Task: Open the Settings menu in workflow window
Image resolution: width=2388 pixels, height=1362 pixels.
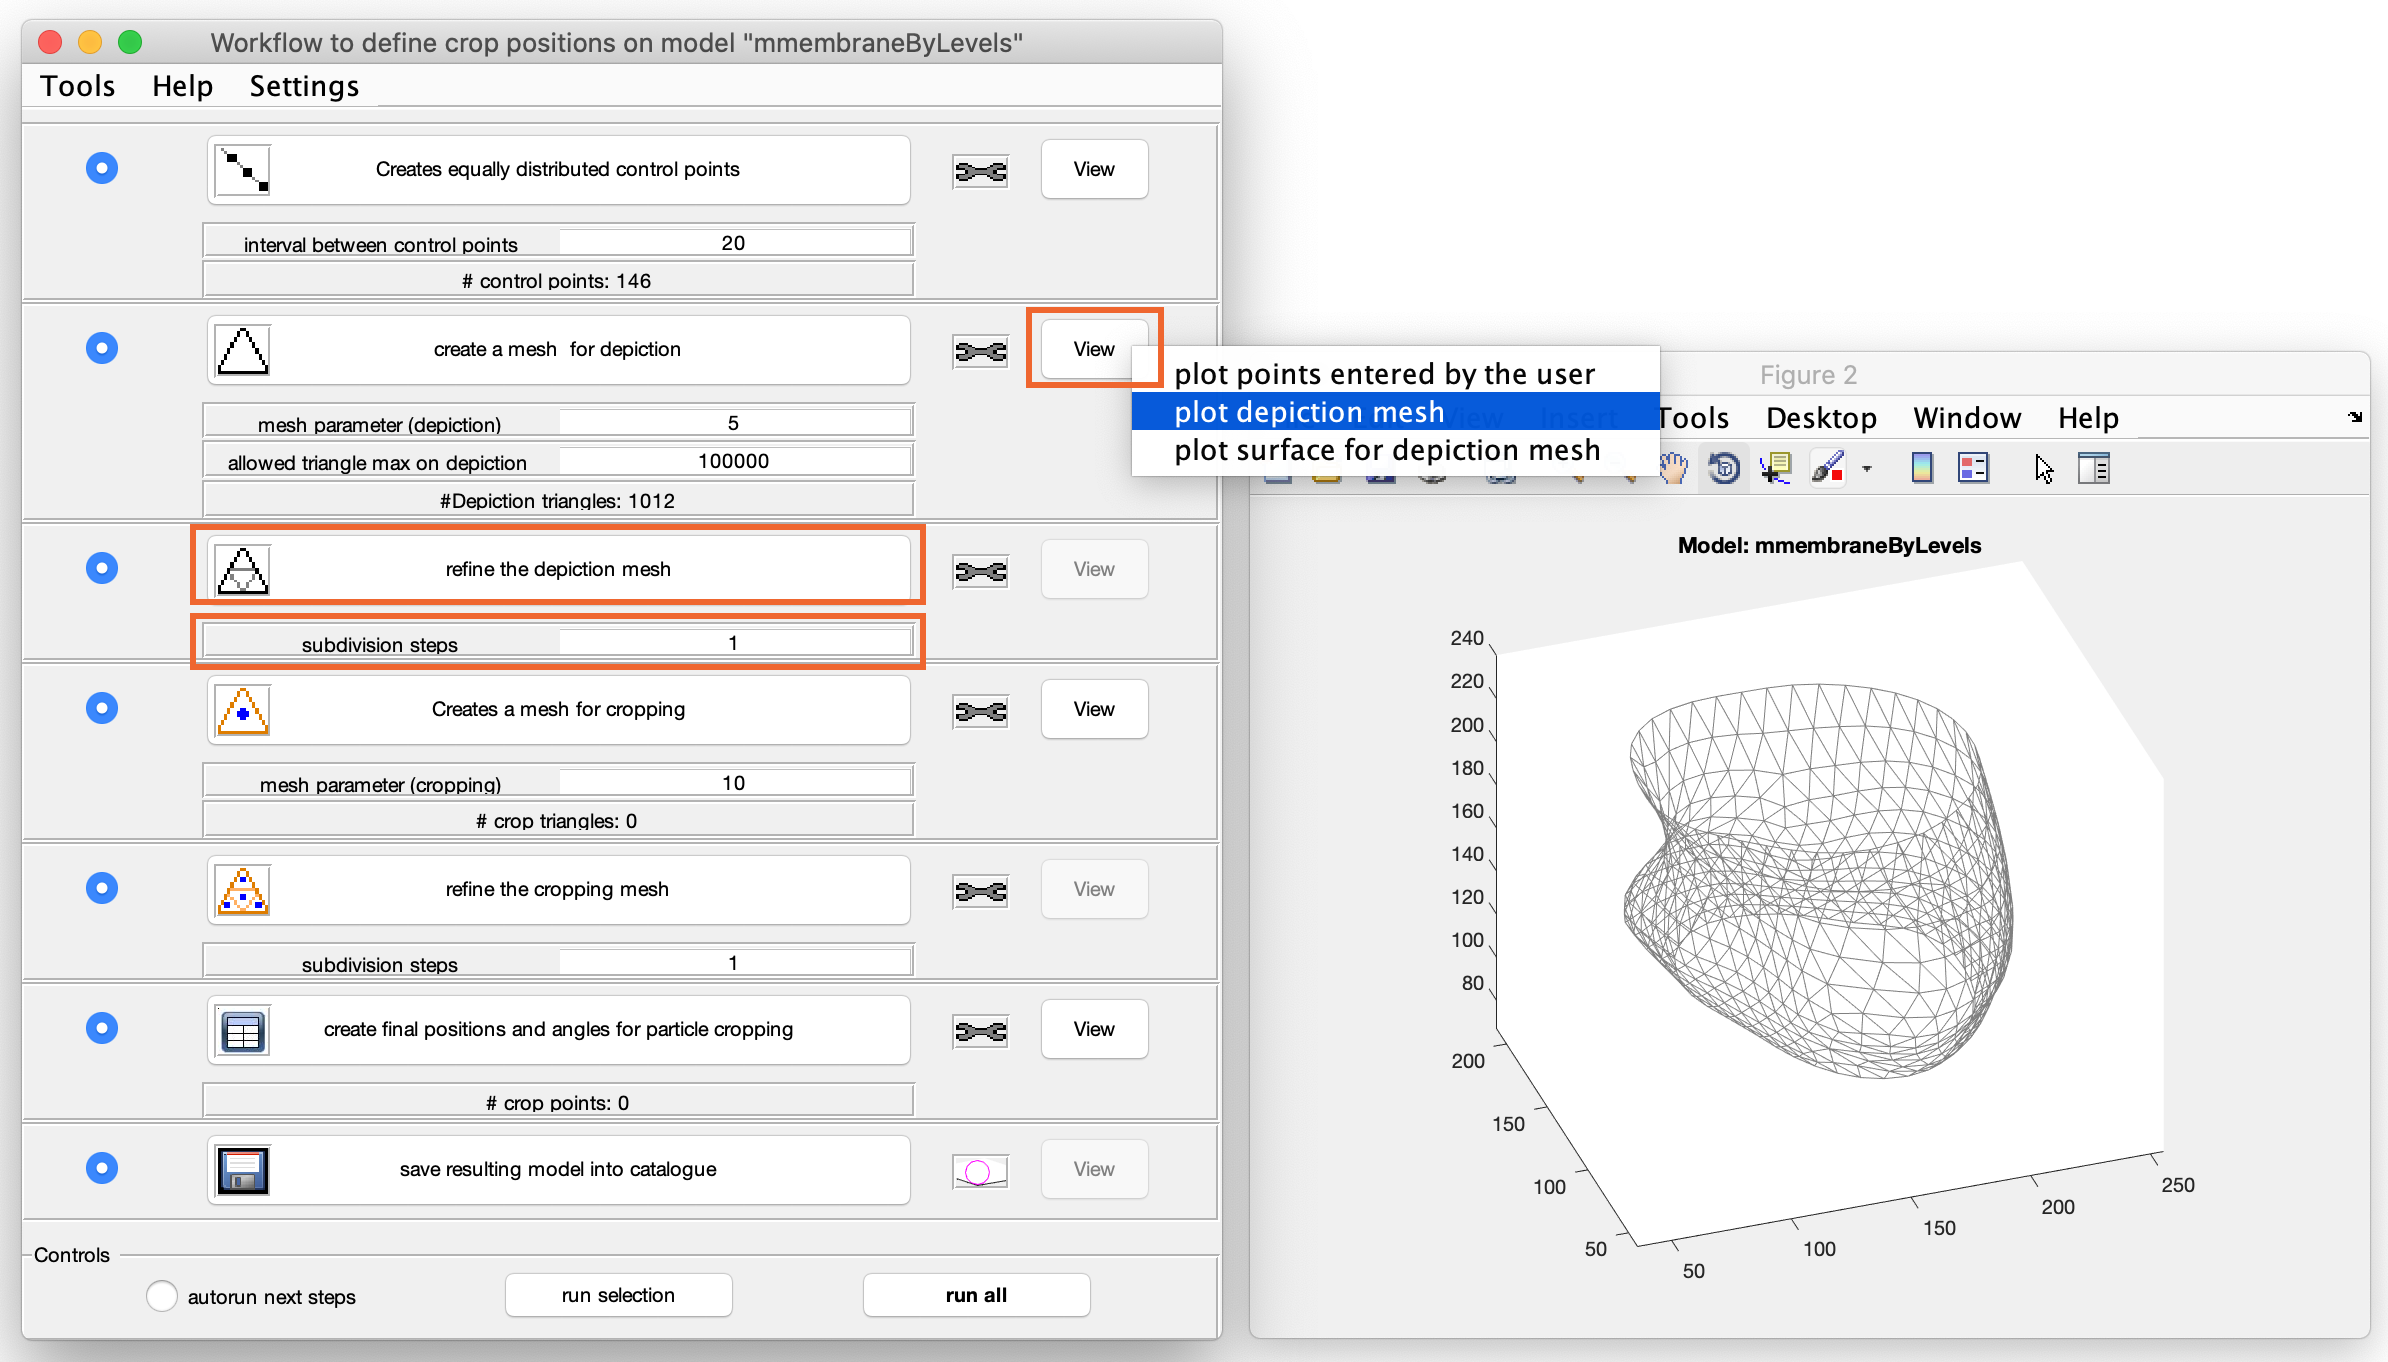Action: pyautogui.click(x=304, y=86)
